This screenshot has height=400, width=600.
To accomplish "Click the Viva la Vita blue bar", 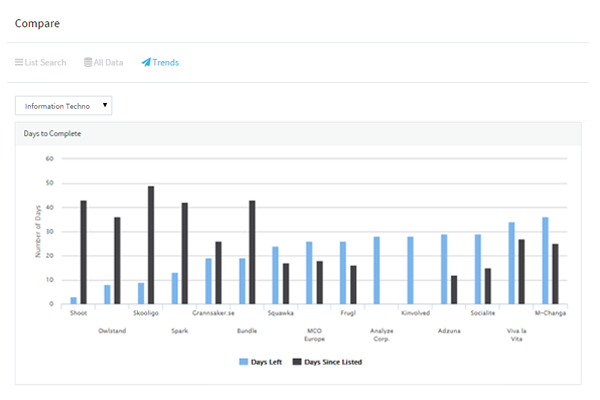I will pos(511,264).
